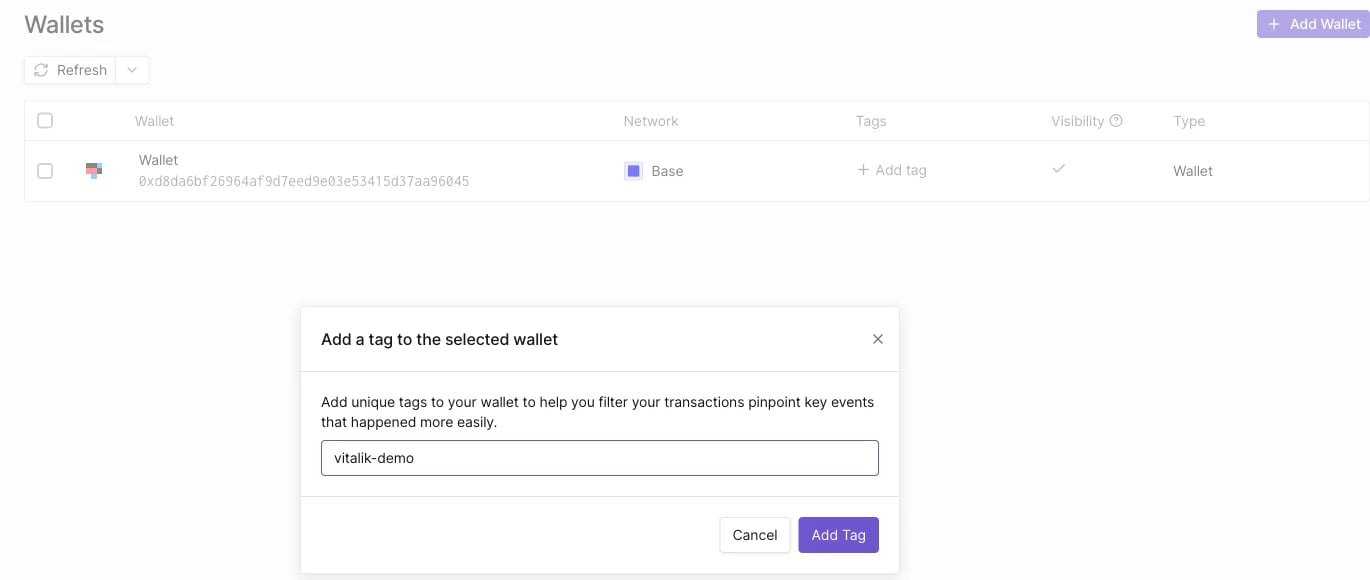Confirm with the Add Tag button

pyautogui.click(x=839, y=535)
